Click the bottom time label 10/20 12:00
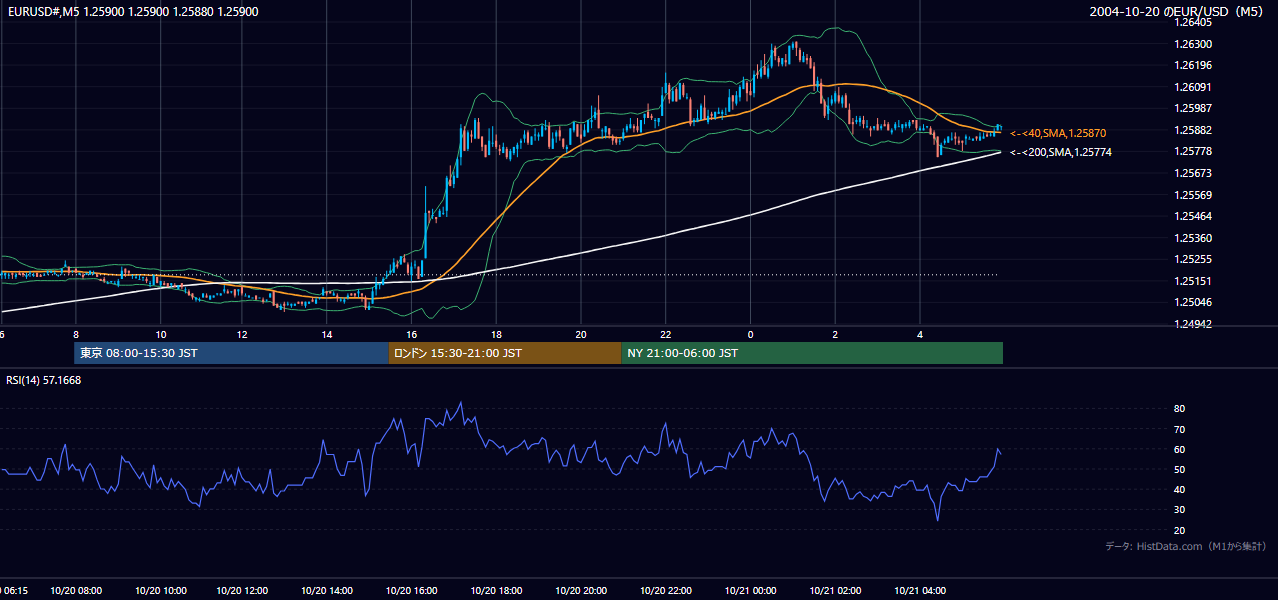 click(244, 591)
